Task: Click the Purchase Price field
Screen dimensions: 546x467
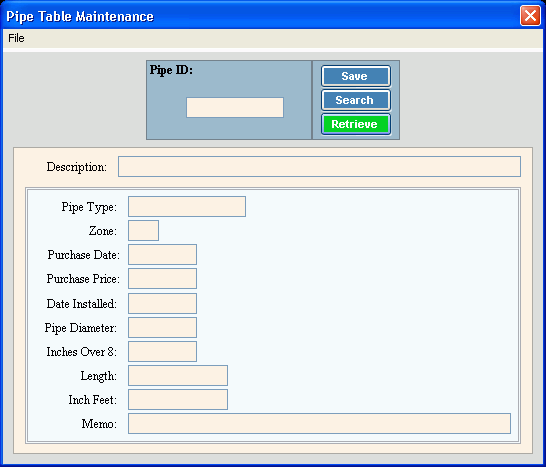Action: [x=162, y=279]
